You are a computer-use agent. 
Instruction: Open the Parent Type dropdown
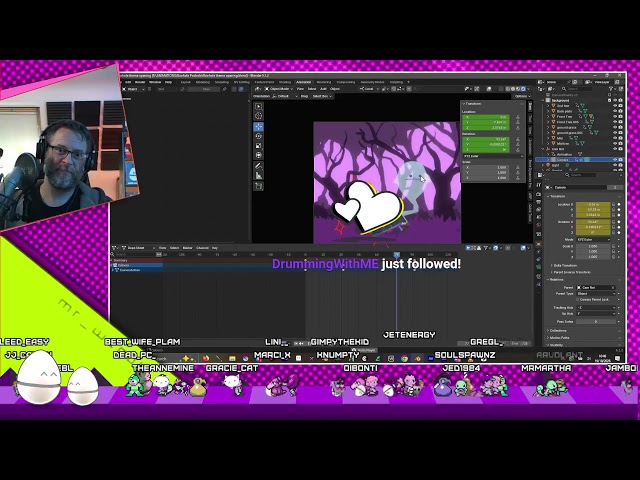tap(596, 293)
